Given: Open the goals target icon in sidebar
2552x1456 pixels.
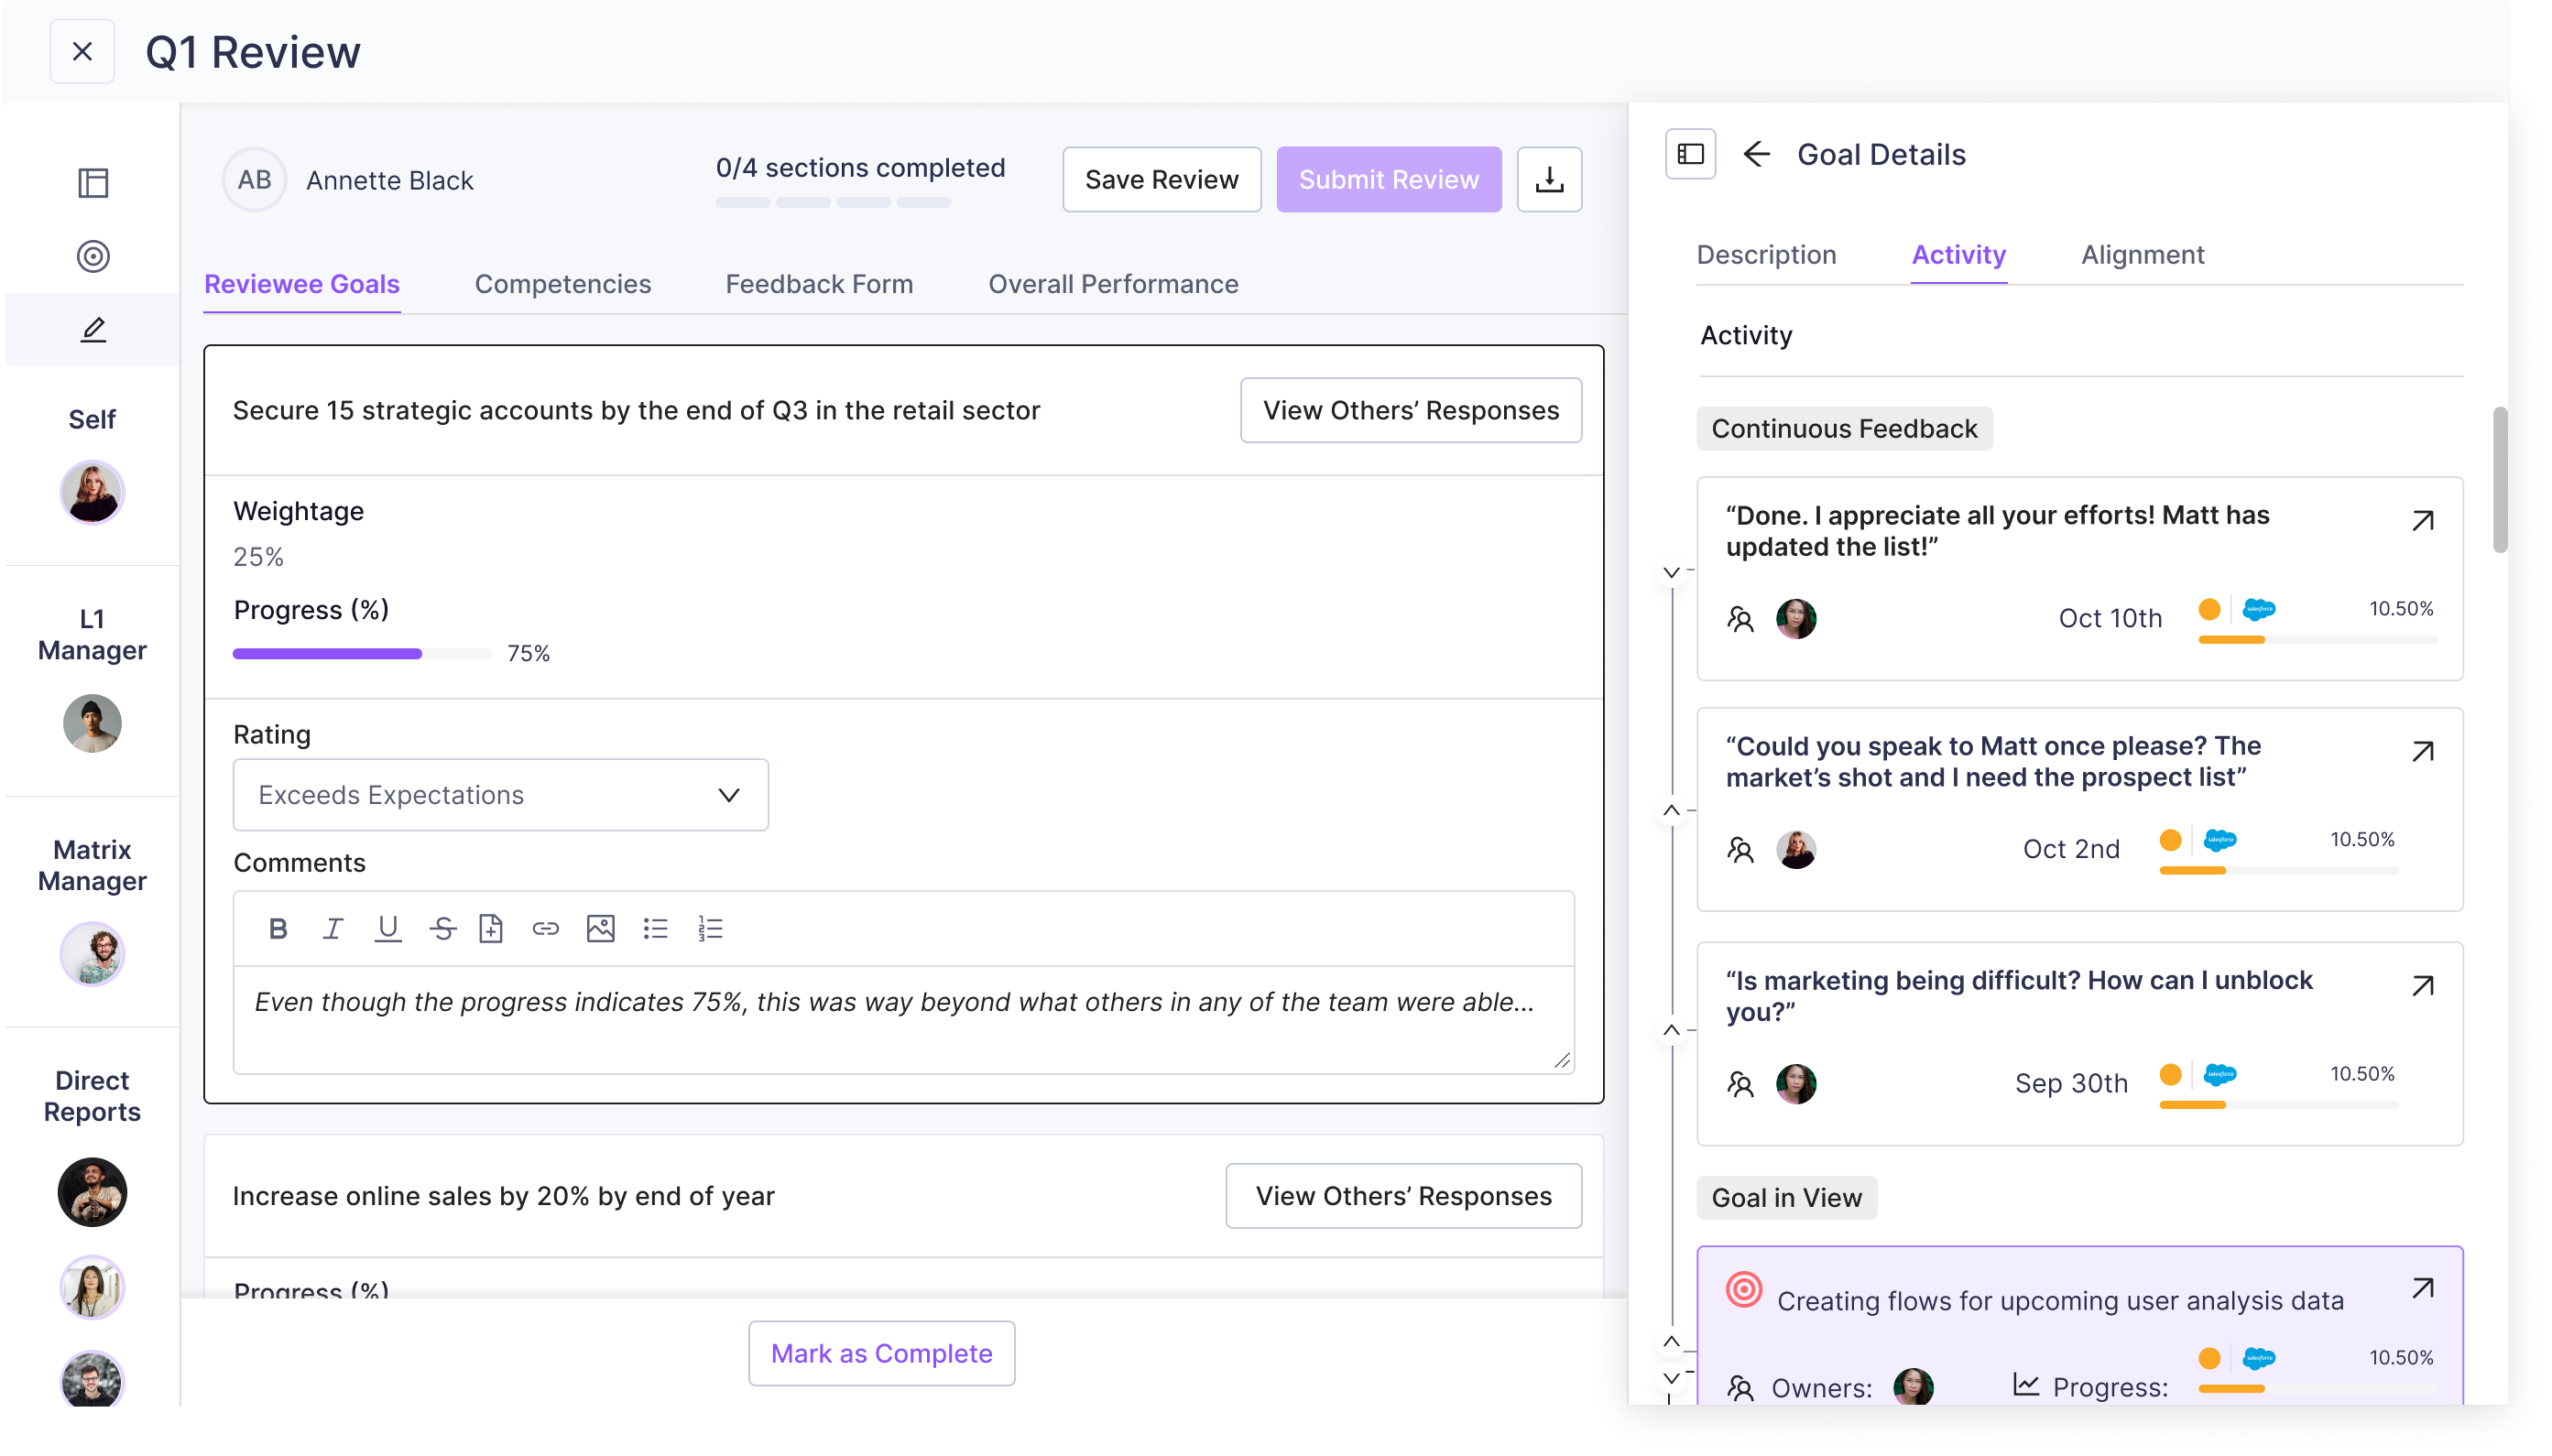Looking at the screenshot, I should (93, 256).
